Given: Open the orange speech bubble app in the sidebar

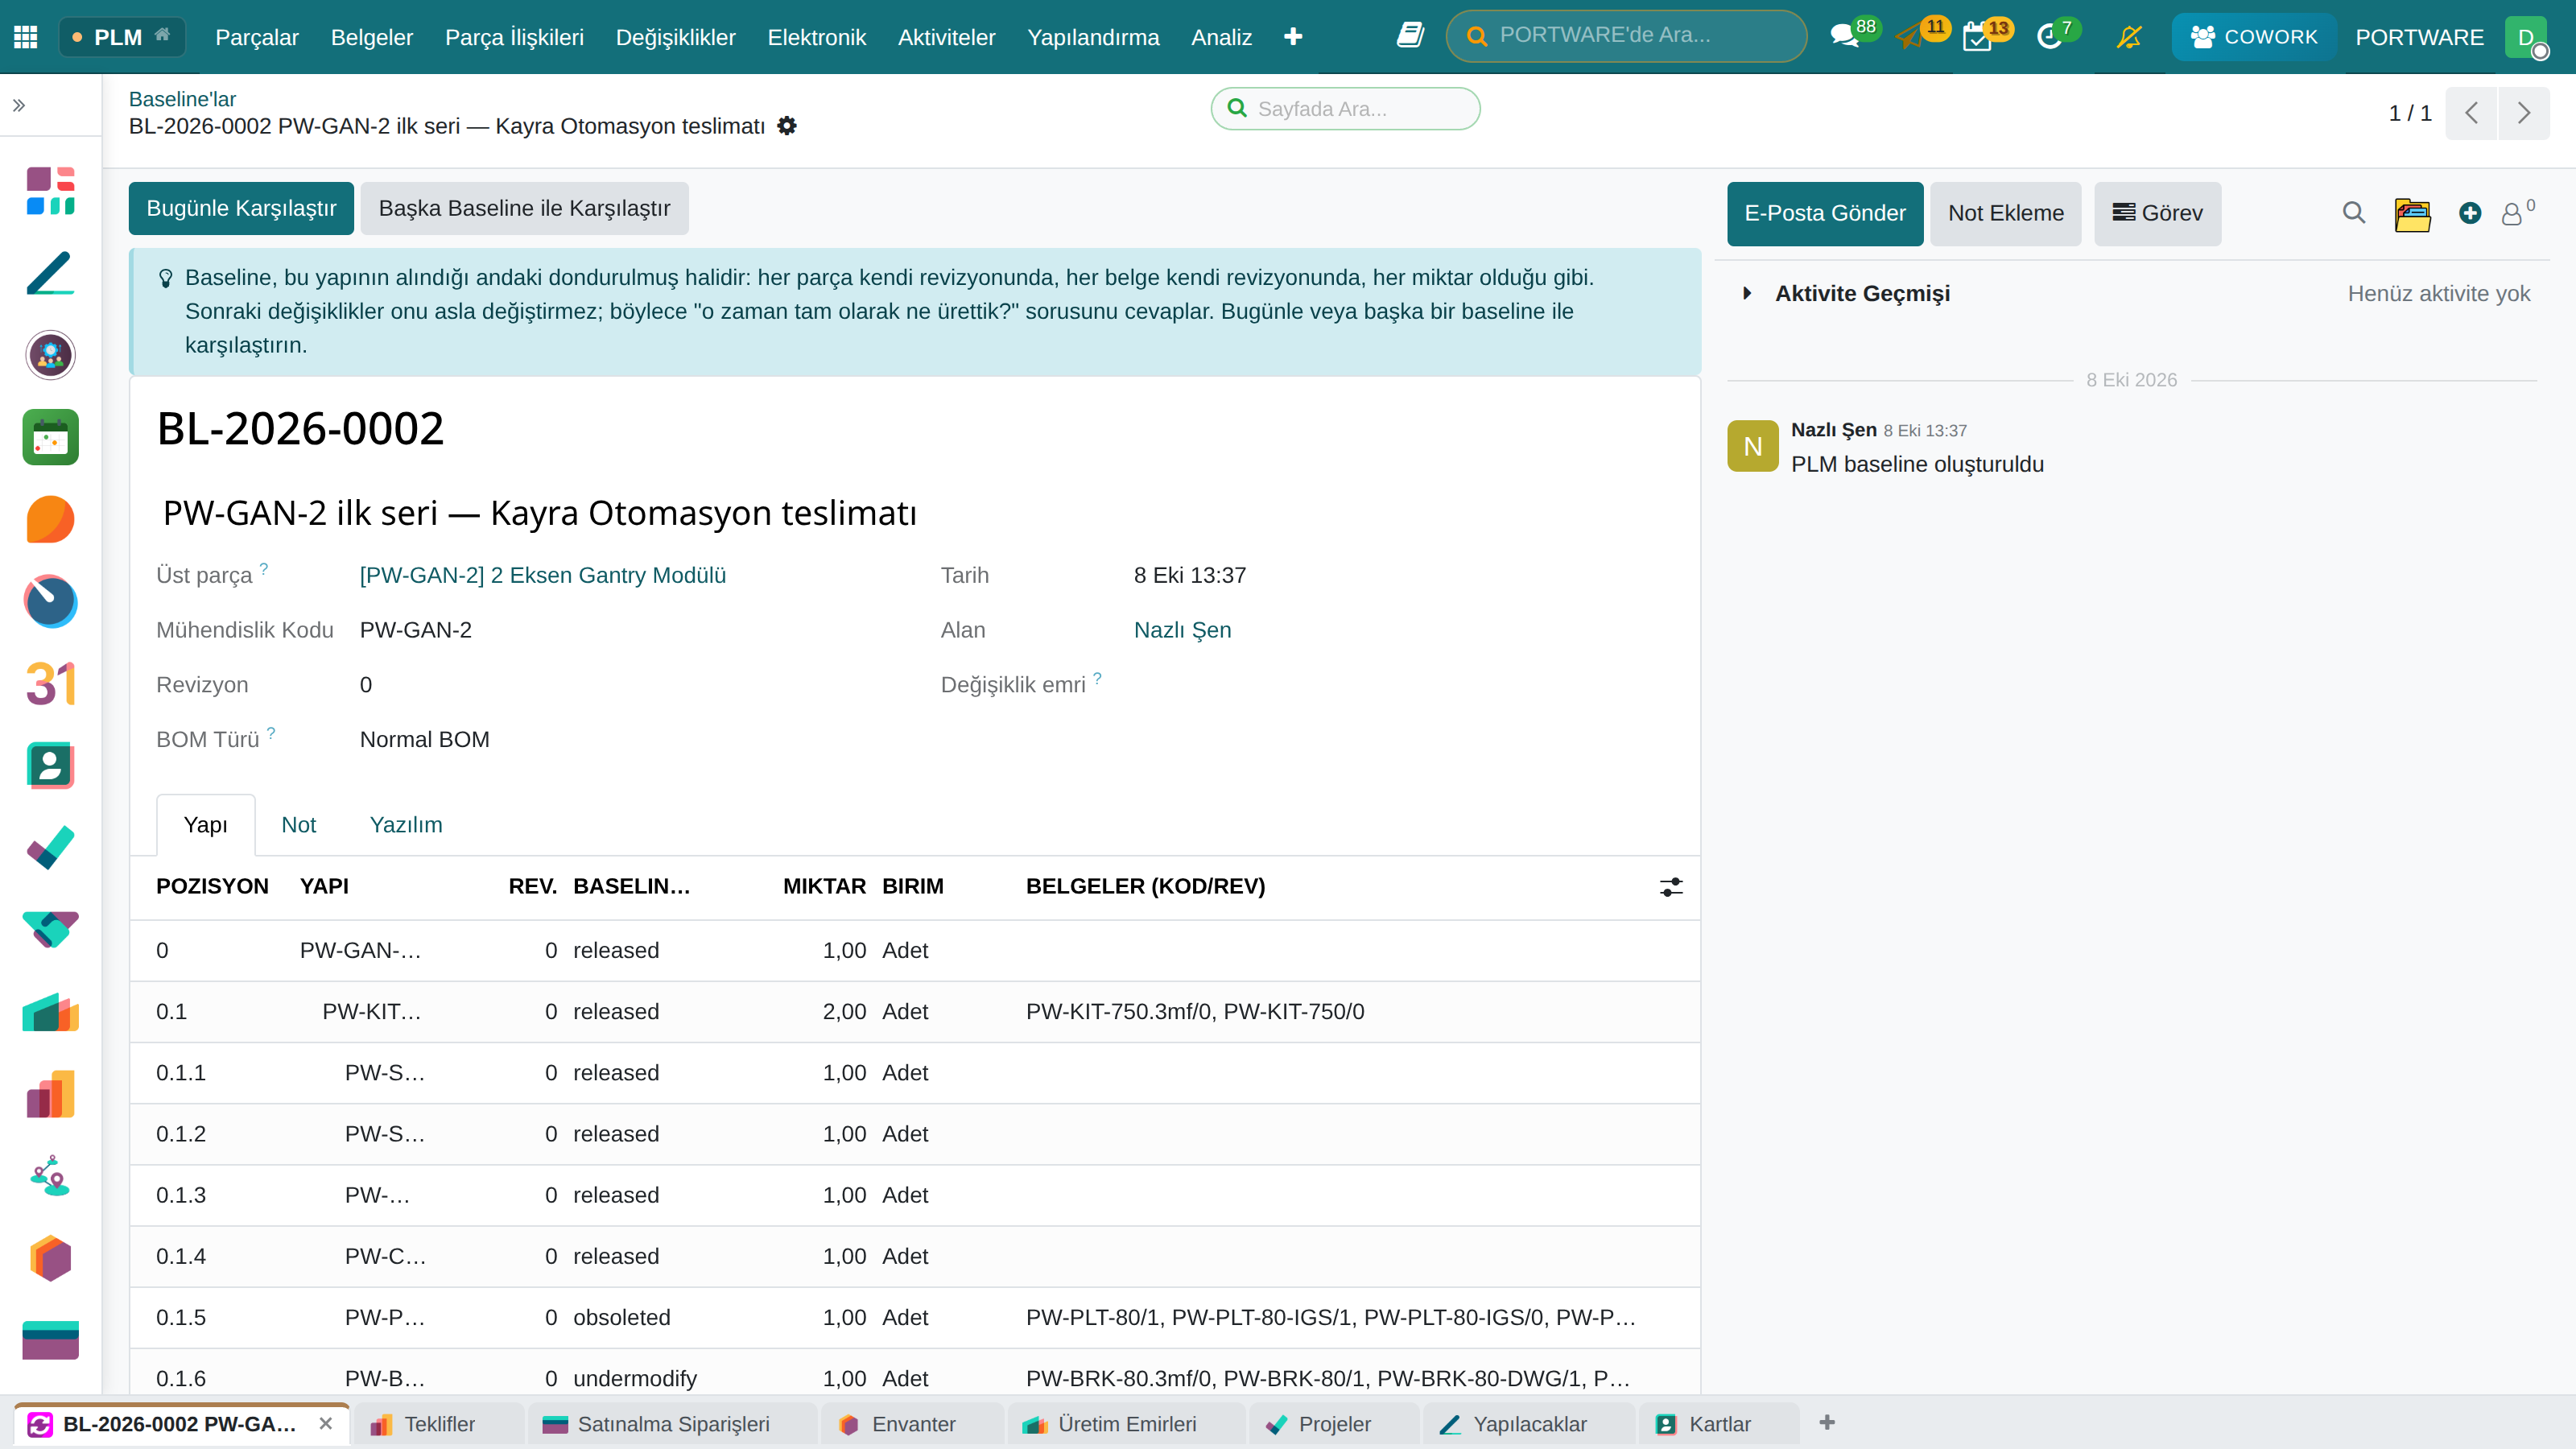Looking at the screenshot, I should point(51,519).
